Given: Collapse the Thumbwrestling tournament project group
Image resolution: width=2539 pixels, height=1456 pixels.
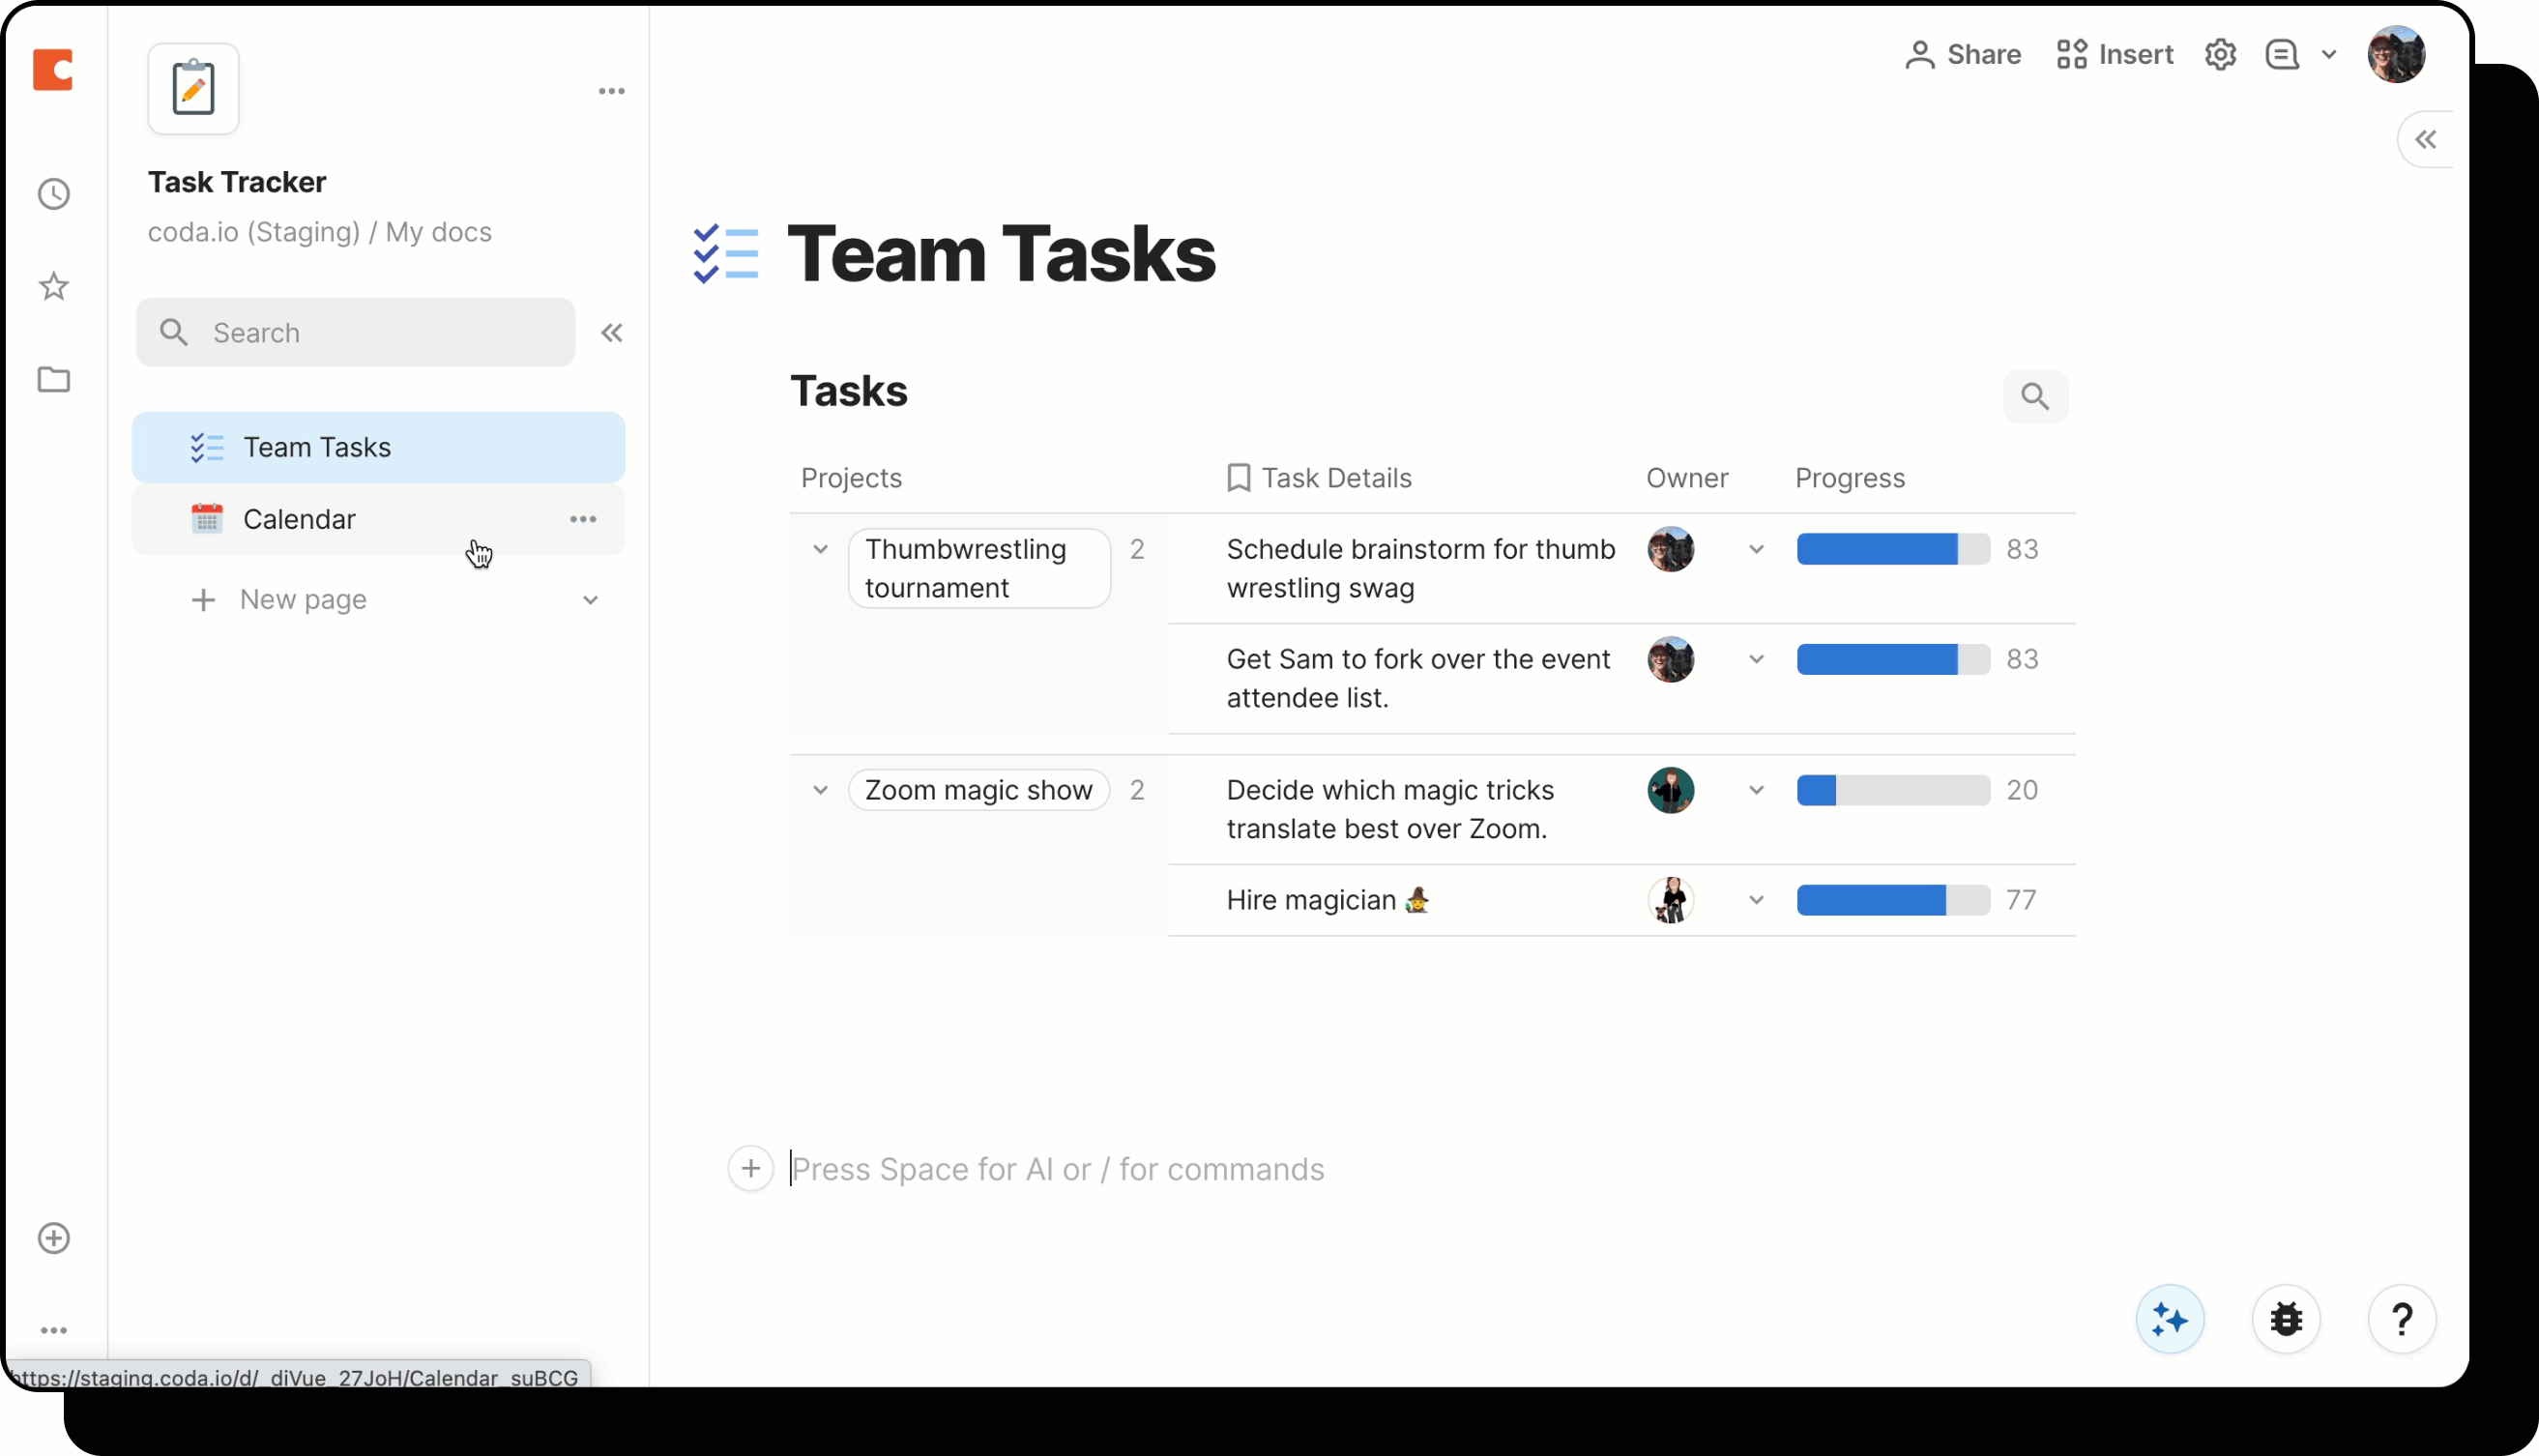Looking at the screenshot, I should [x=820, y=549].
